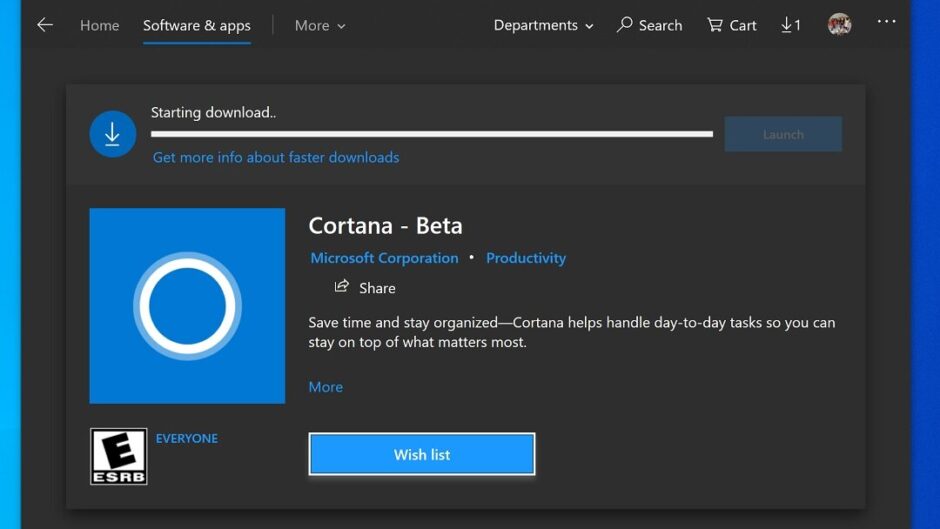Click the Wish list button
Viewport: 940px width, 529px height.
(422, 454)
